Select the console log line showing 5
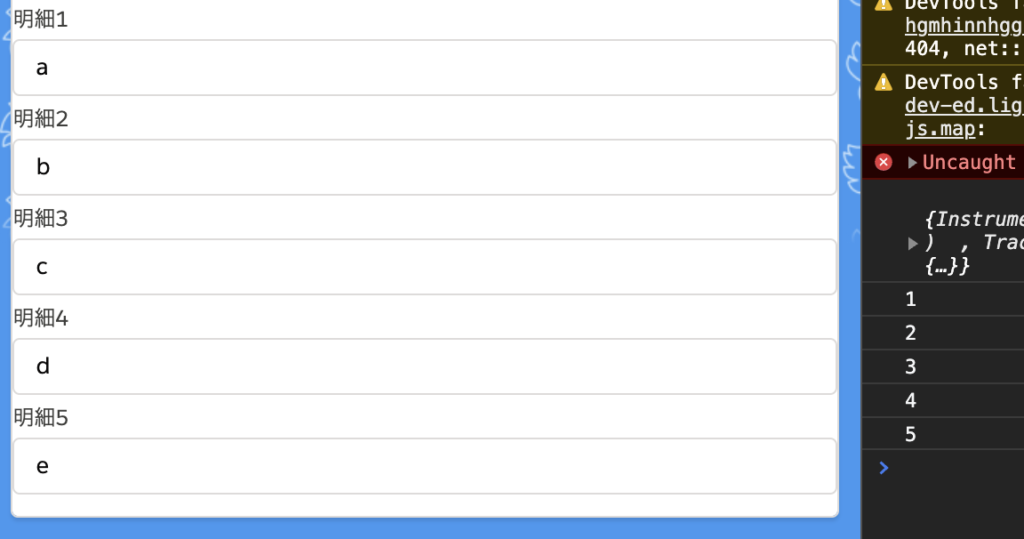This screenshot has width=1024, height=539. point(943,434)
